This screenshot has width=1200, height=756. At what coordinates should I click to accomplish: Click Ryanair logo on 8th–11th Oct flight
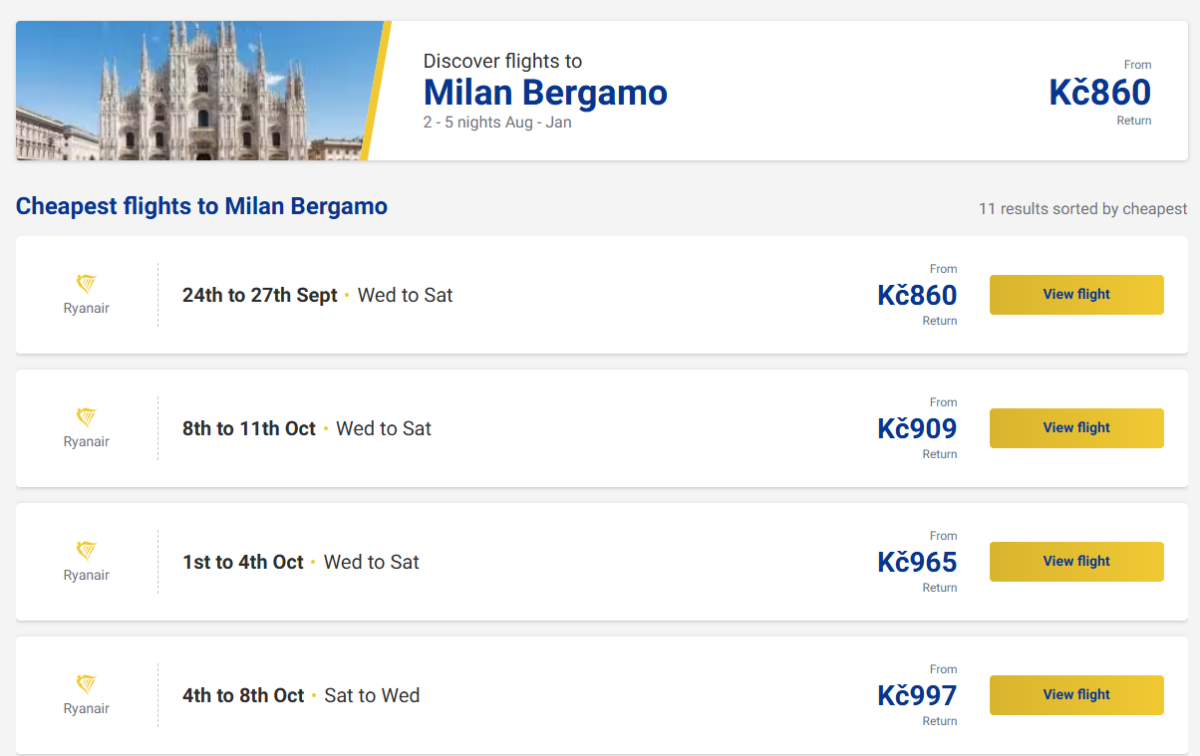point(86,418)
